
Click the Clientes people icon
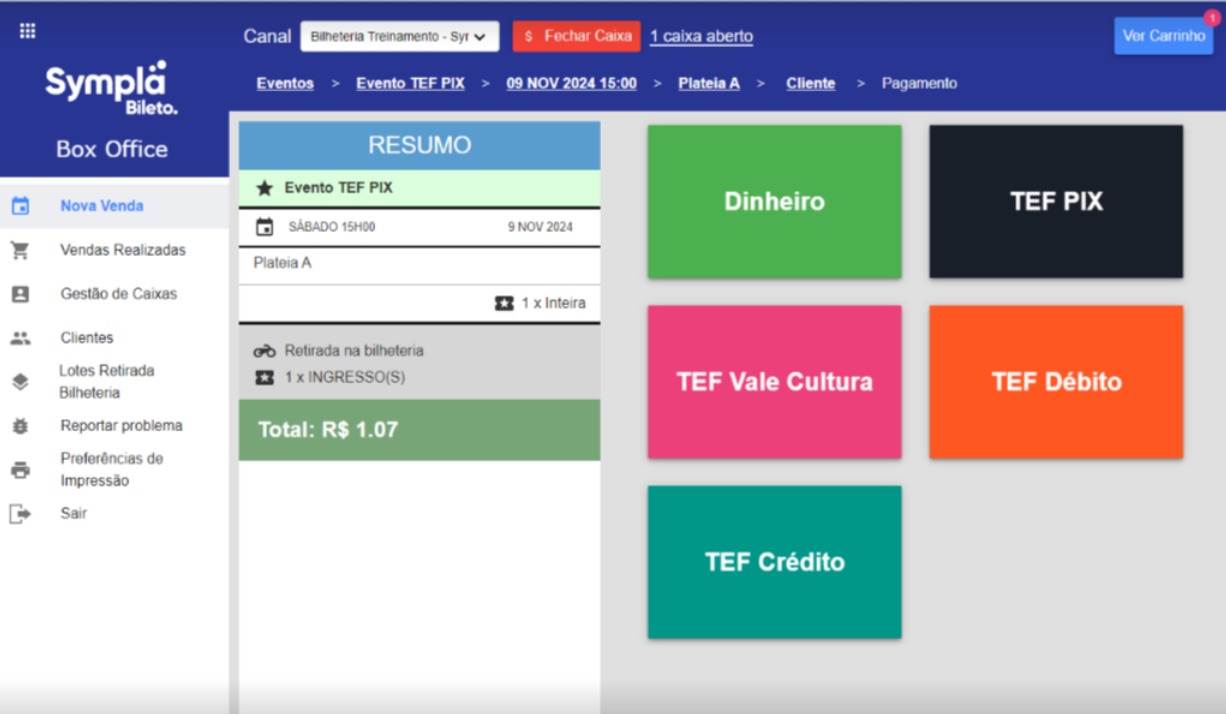tap(20, 338)
